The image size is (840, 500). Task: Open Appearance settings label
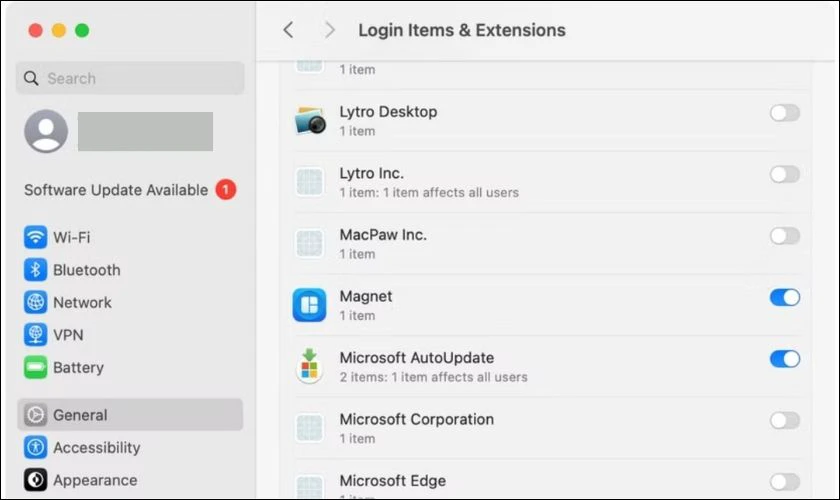pyautogui.click(x=95, y=480)
